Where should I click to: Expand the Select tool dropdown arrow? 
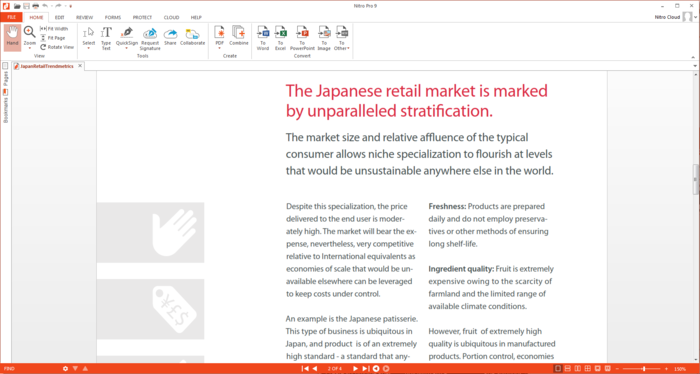pos(89,48)
